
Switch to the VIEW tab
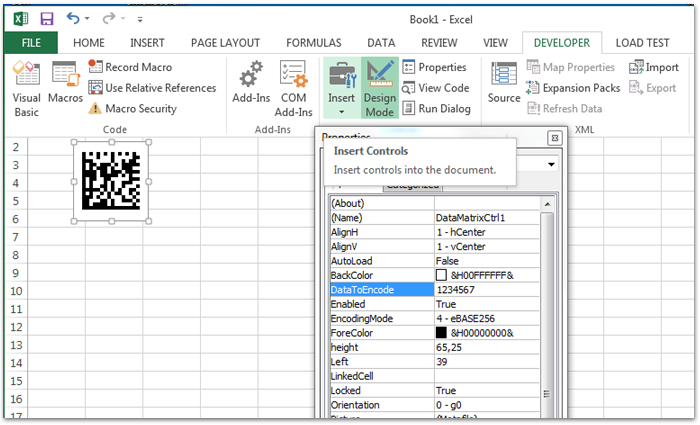[x=495, y=43]
